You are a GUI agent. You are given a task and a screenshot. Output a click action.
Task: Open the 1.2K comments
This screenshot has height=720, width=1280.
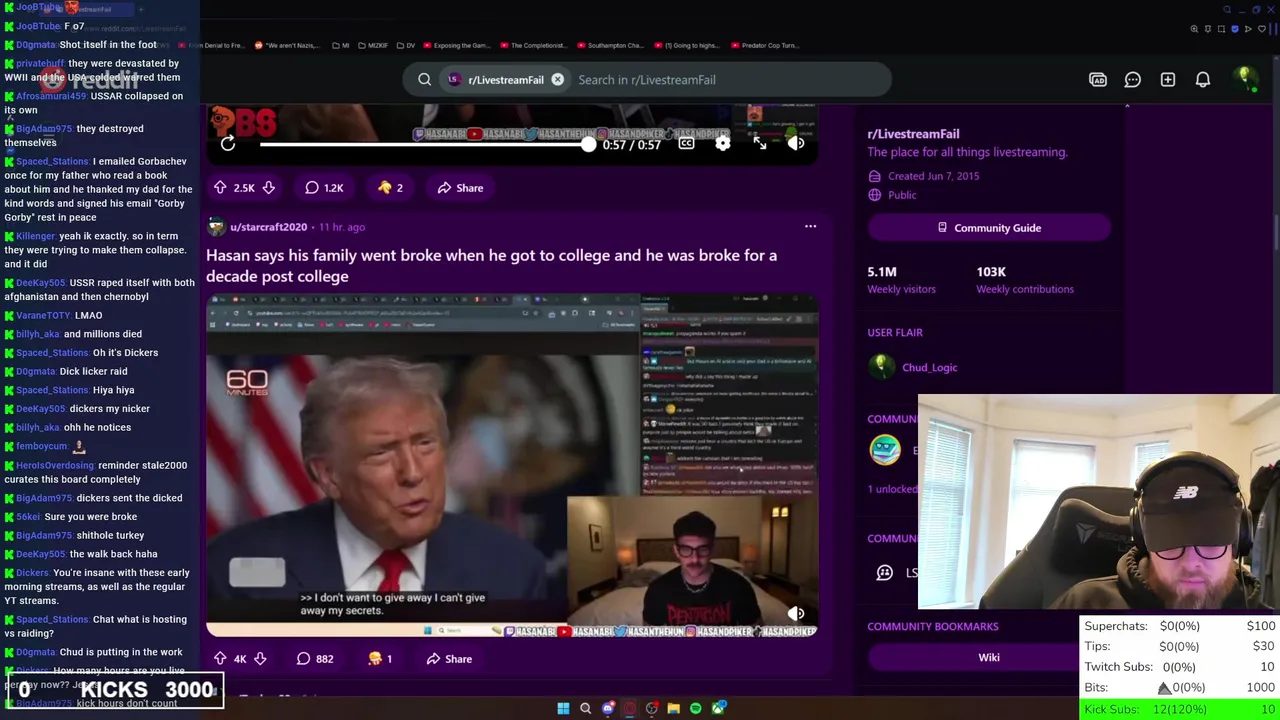[324, 188]
